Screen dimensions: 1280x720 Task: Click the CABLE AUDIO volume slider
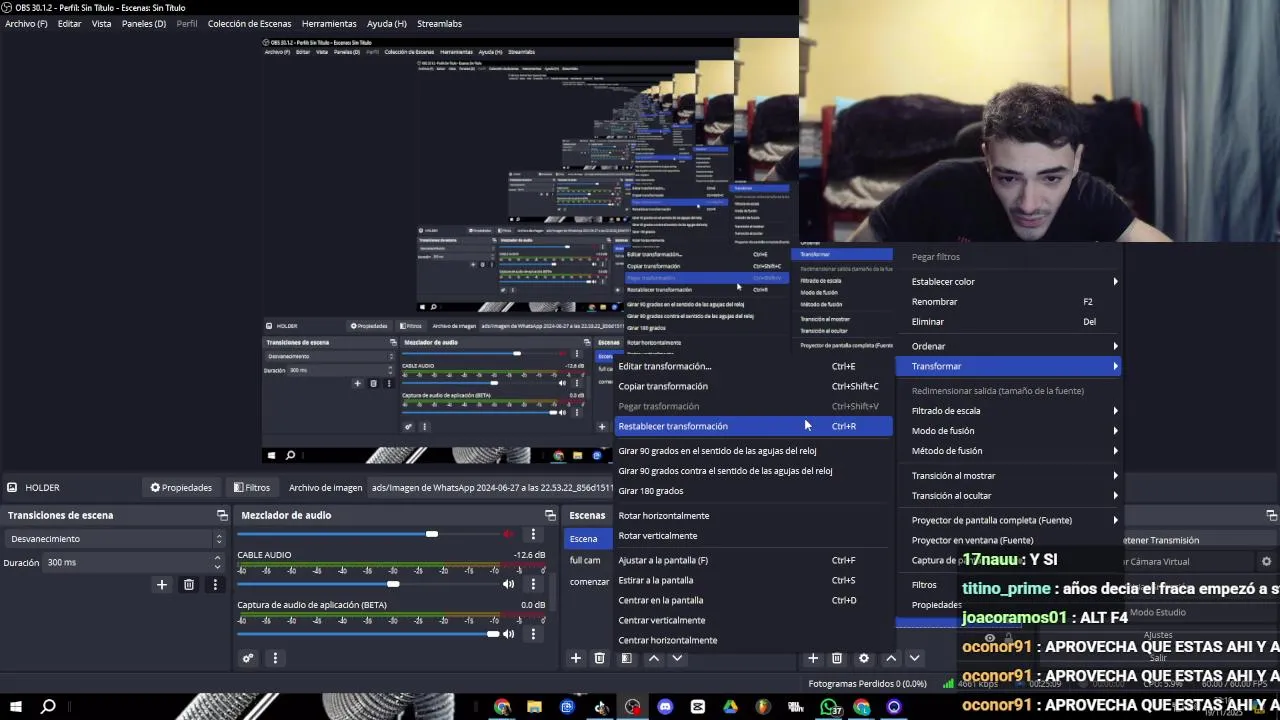pyautogui.click(x=368, y=584)
